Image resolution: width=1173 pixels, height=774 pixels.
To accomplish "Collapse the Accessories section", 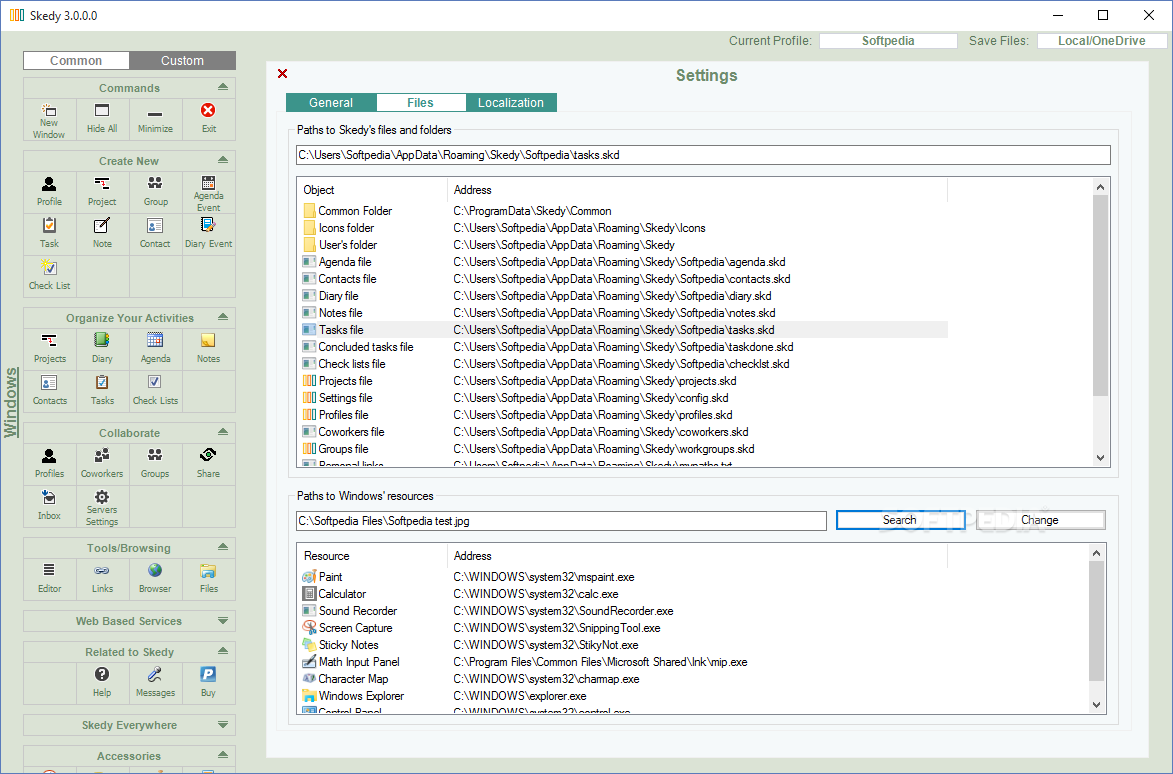I will coord(223,755).
